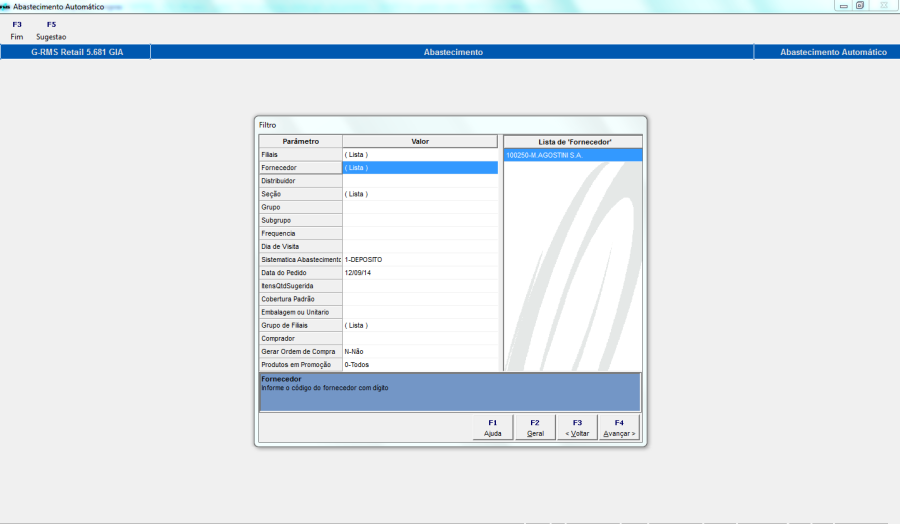Viewport: 900px width, 524px height.
Task: Click the Subgrupo value field
Action: tap(420, 220)
